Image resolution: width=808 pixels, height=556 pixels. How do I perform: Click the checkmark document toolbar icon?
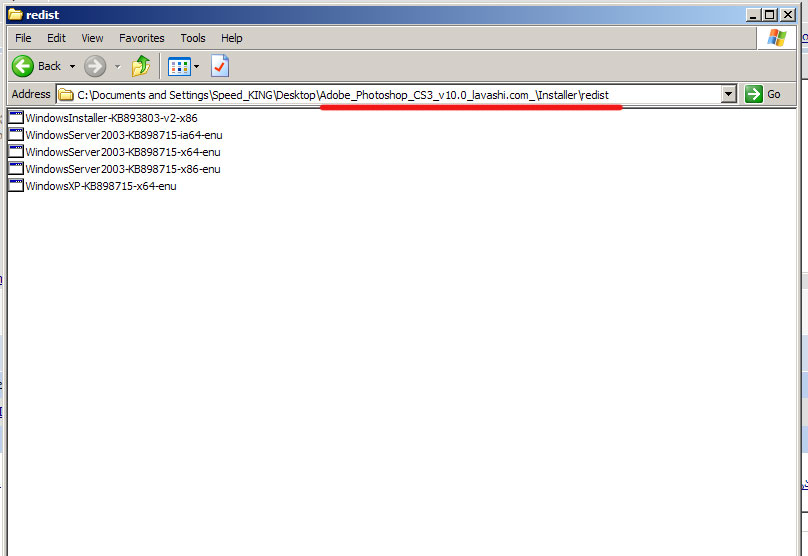coord(220,66)
